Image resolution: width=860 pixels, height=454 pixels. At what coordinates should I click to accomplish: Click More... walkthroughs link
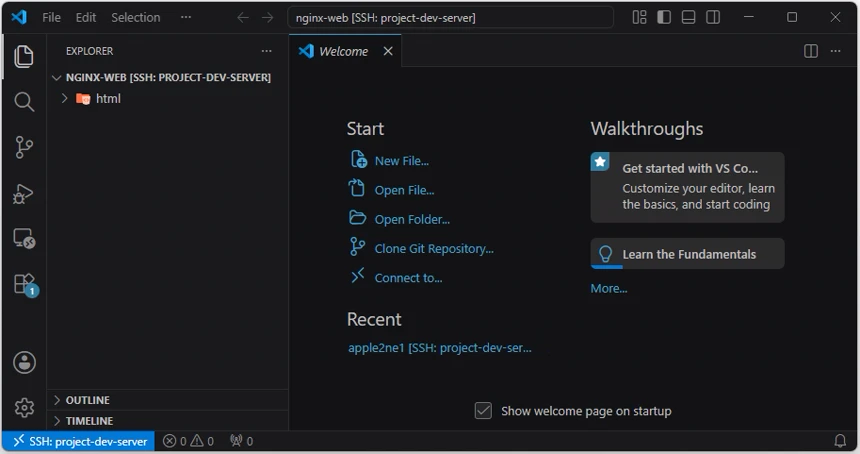coord(609,288)
